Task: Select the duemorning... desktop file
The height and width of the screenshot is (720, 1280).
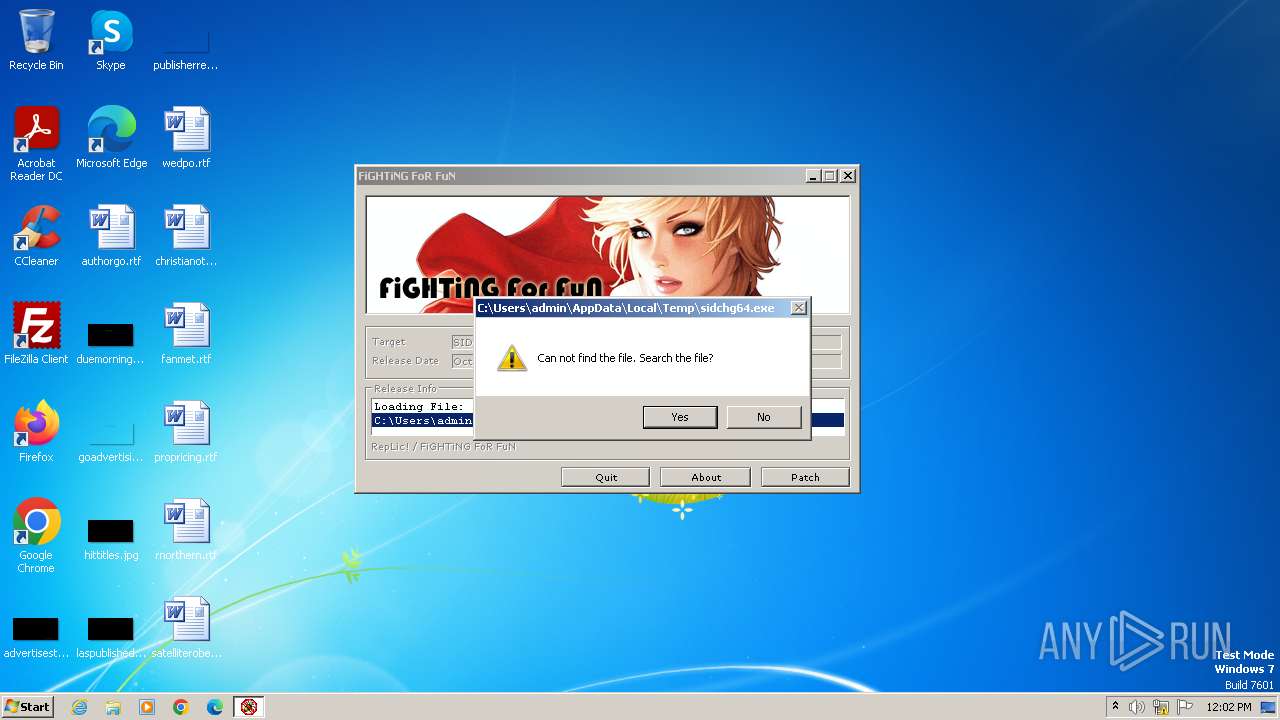Action: [111, 343]
